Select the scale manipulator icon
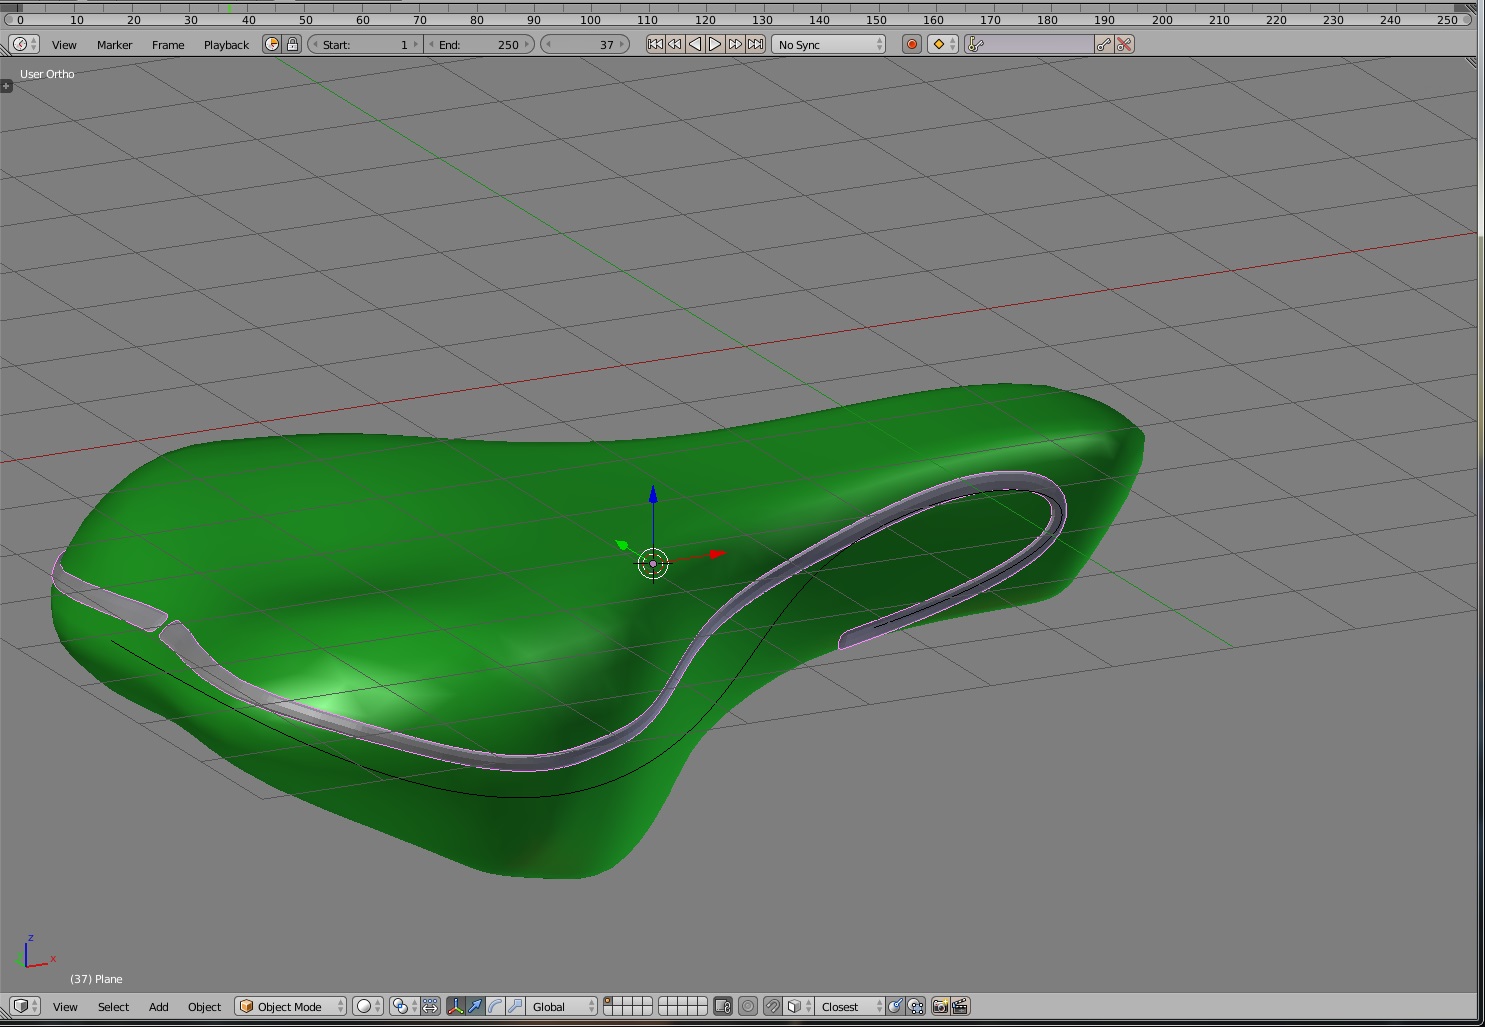This screenshot has height=1027, width=1485. [x=516, y=1006]
